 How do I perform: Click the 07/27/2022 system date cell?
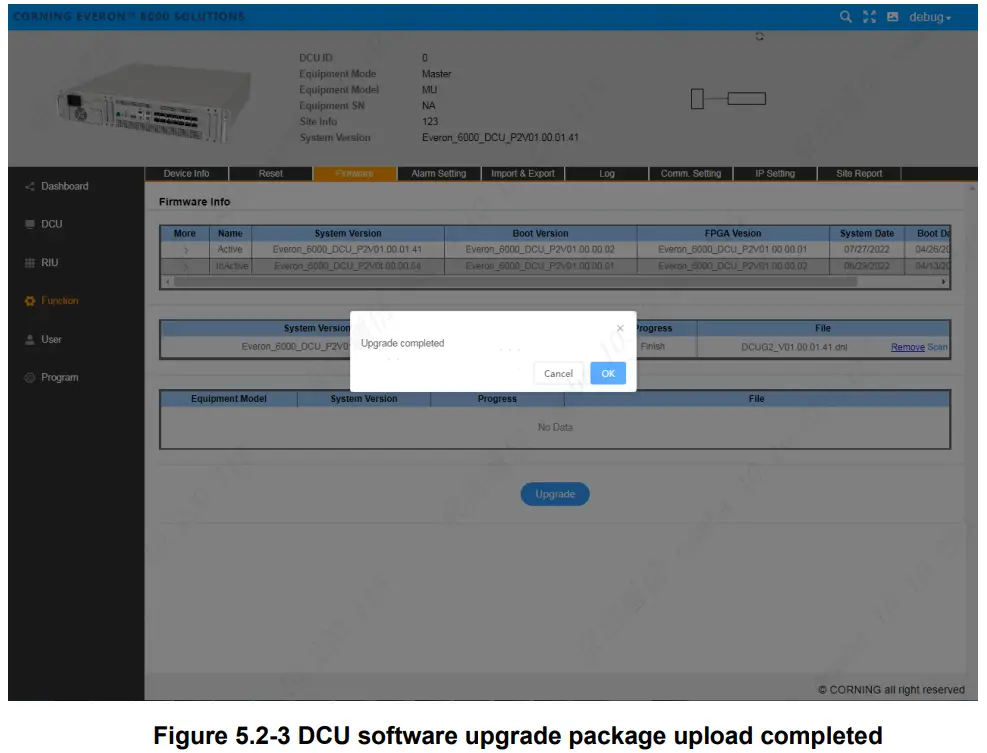867,250
